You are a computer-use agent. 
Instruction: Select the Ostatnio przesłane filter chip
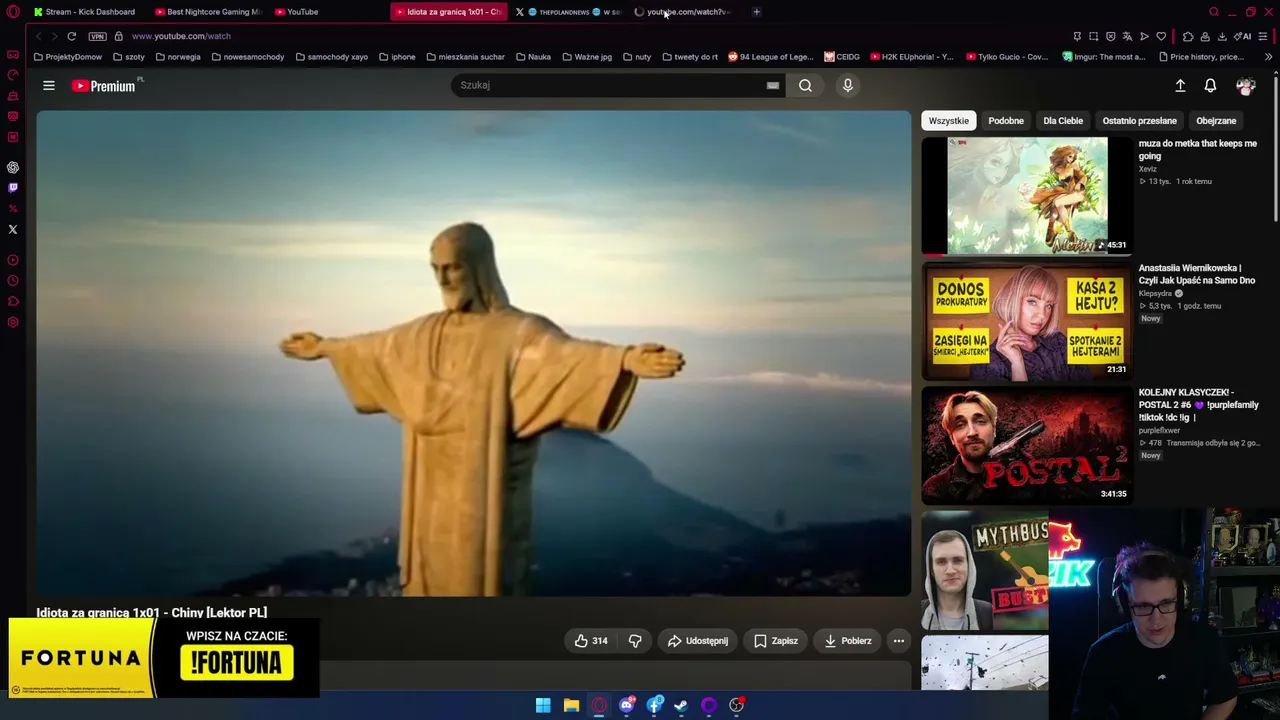pos(1139,121)
